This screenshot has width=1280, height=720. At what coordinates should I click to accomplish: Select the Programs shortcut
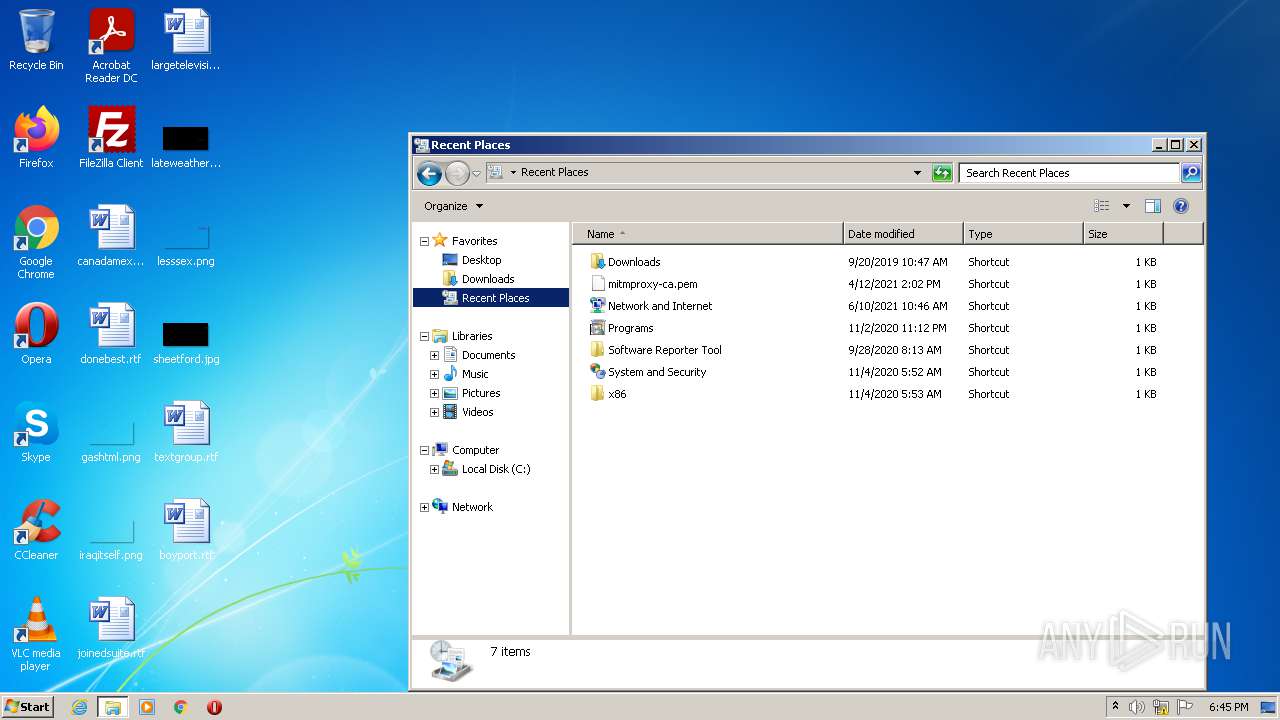click(x=630, y=328)
